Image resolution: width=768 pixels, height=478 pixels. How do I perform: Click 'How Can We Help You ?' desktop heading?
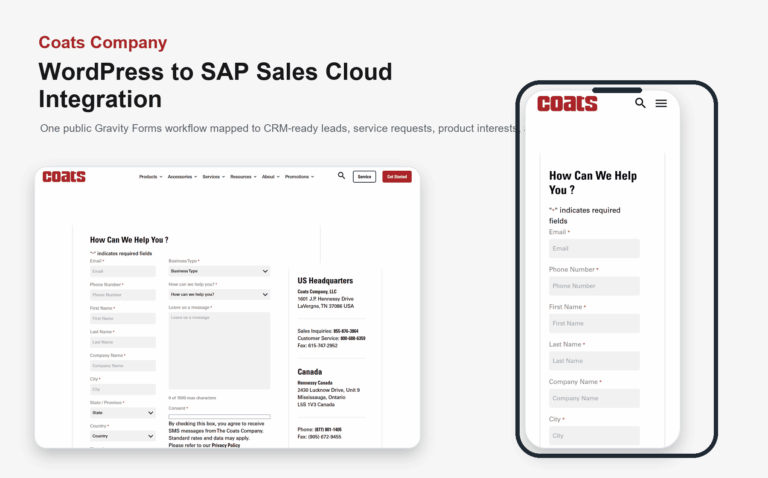tap(129, 240)
